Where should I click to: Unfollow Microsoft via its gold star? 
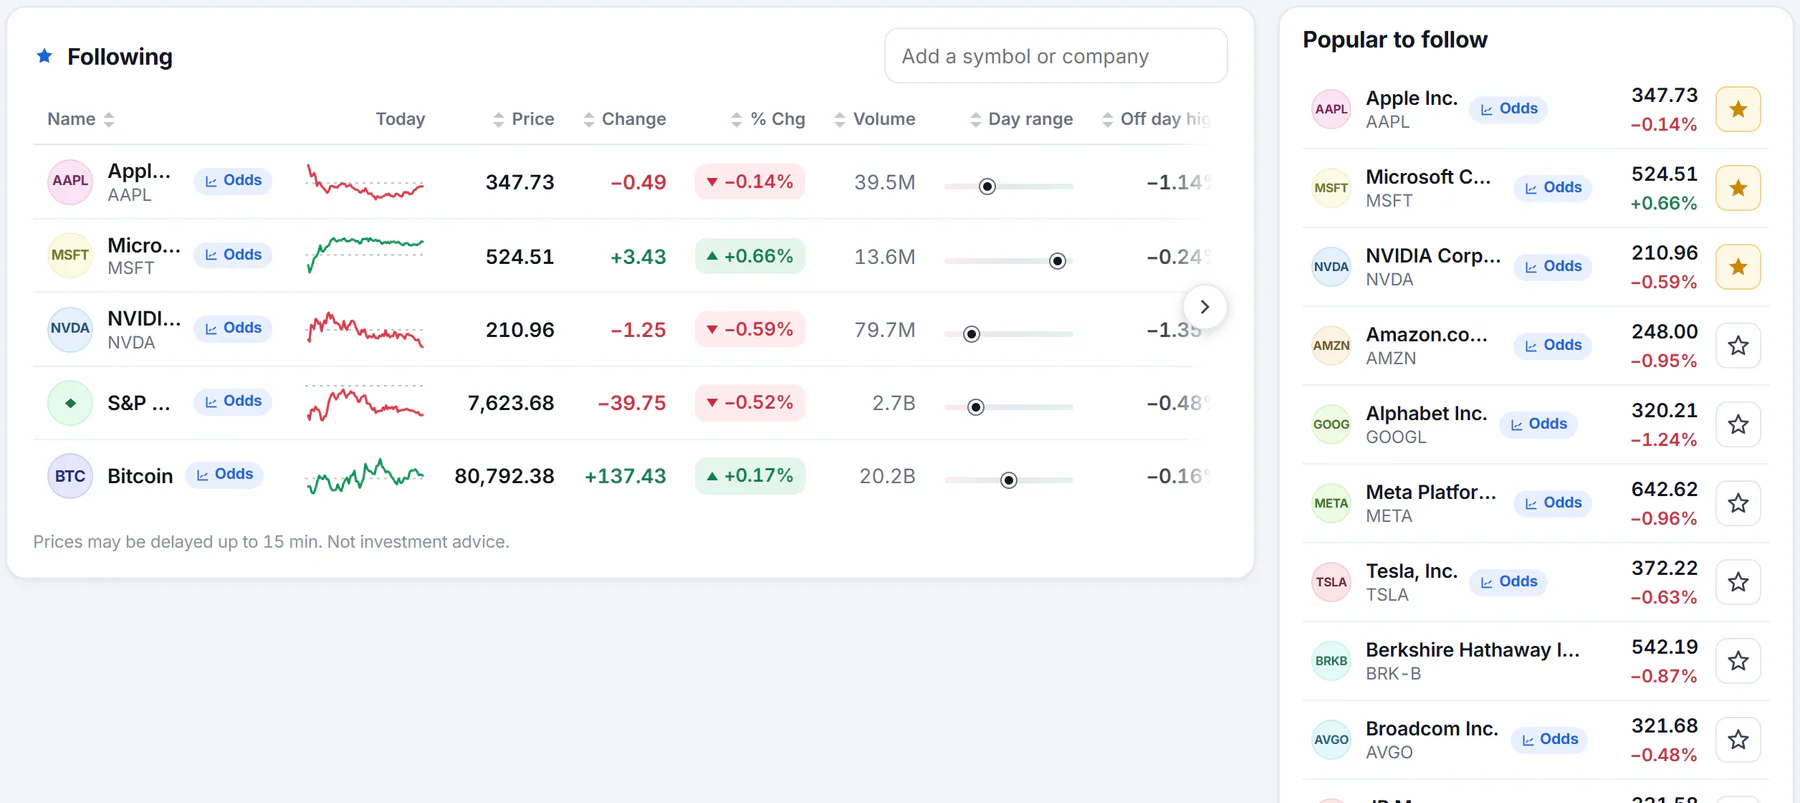[1738, 188]
